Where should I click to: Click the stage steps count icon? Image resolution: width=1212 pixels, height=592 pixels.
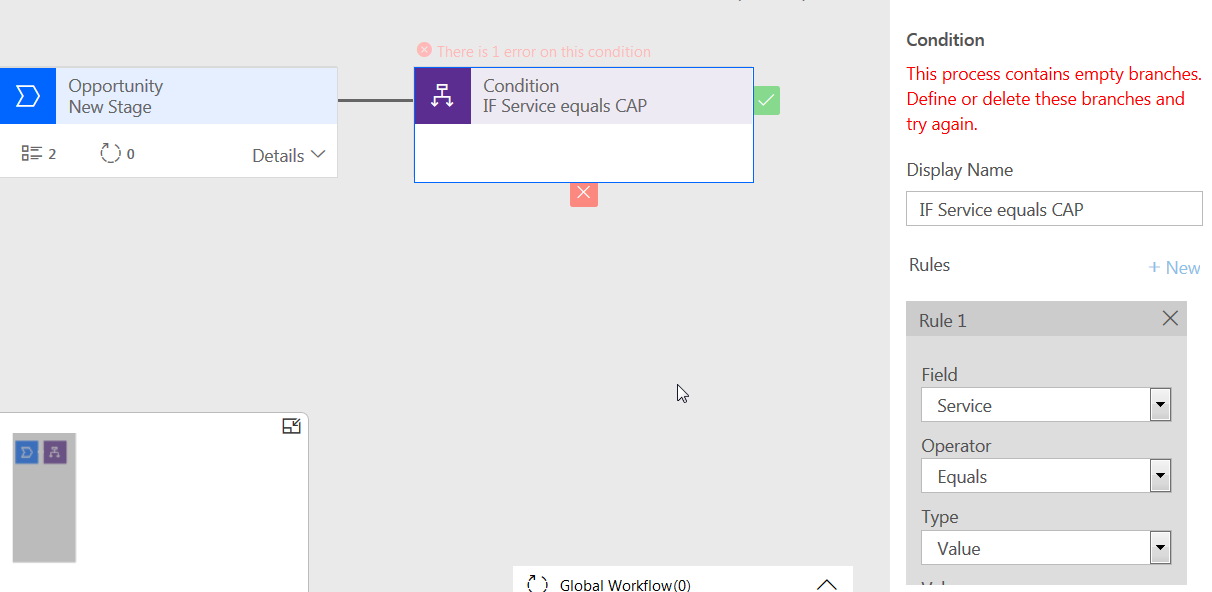click(32, 154)
